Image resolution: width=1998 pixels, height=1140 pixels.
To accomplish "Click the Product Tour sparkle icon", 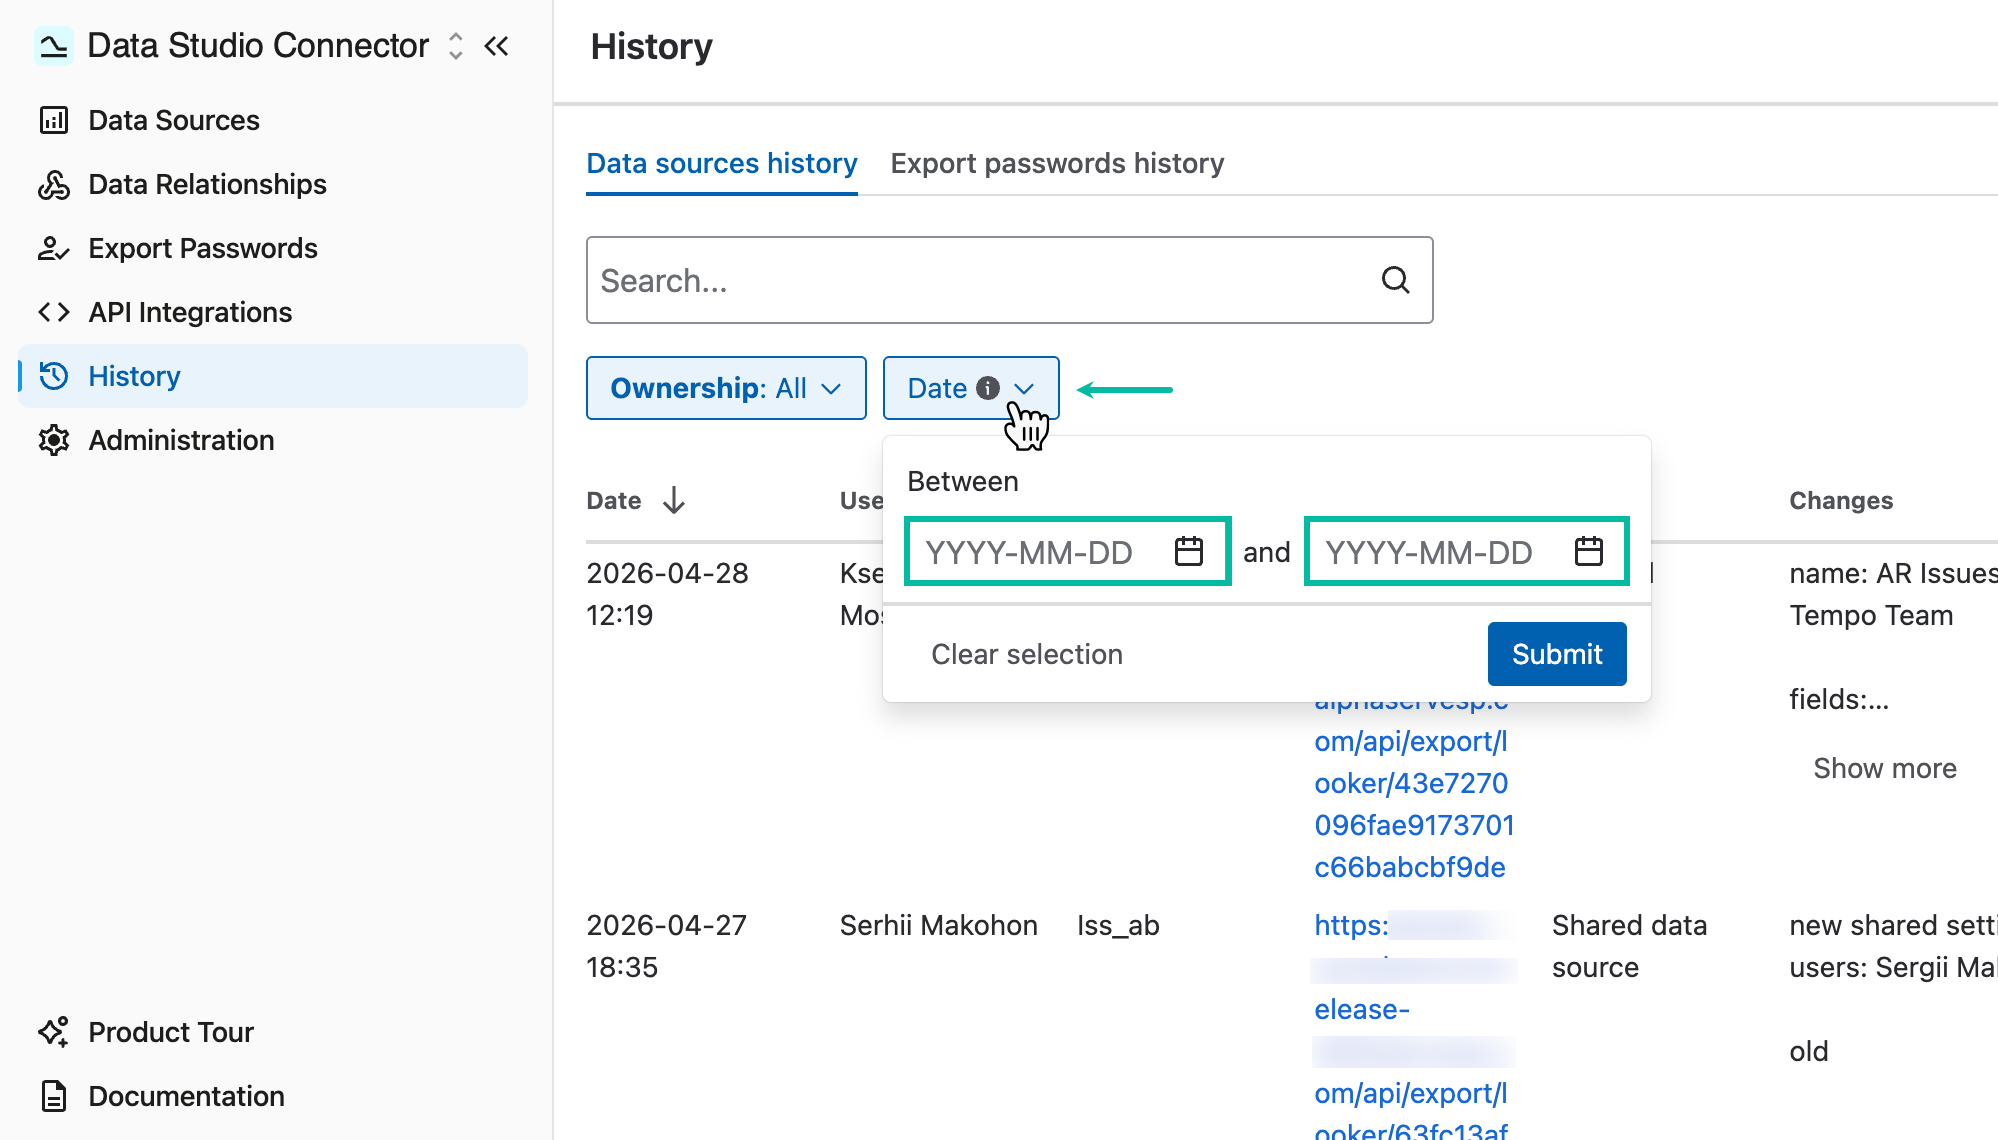I will tap(53, 1032).
